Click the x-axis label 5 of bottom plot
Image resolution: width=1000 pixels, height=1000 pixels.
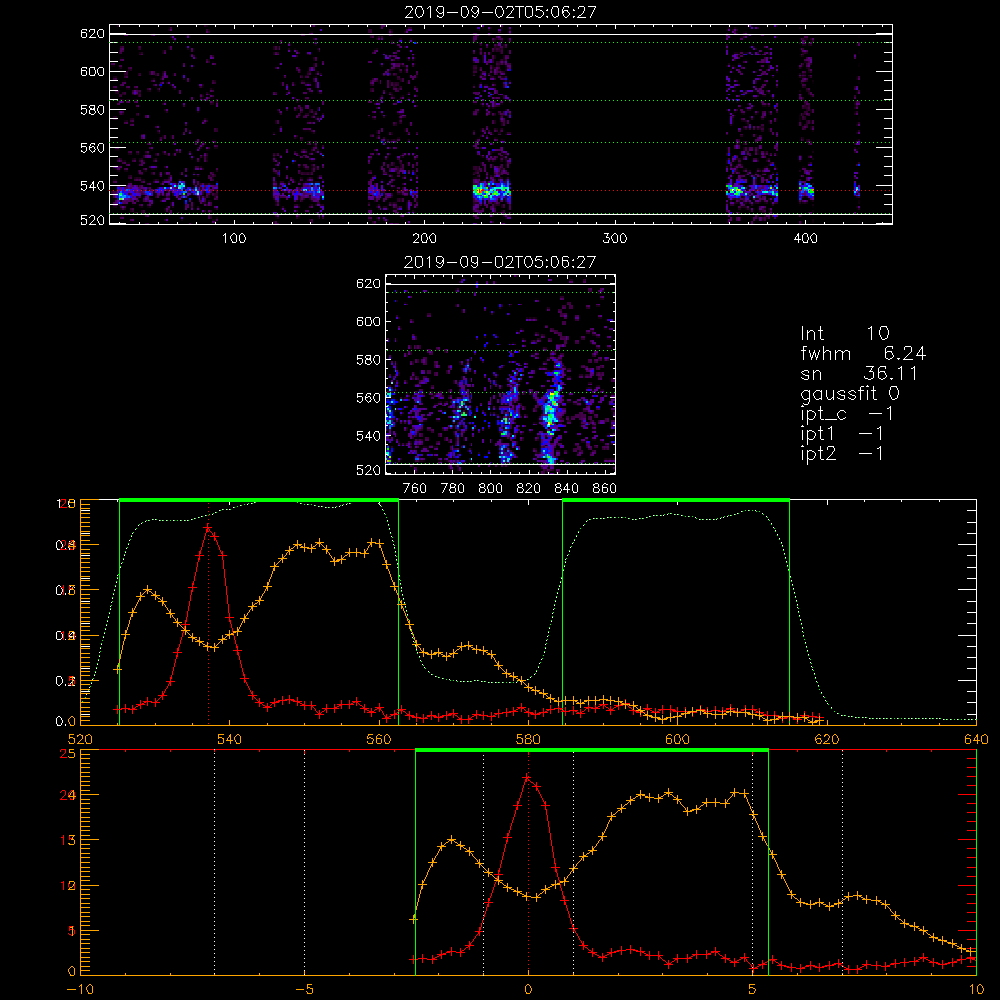coord(752,990)
